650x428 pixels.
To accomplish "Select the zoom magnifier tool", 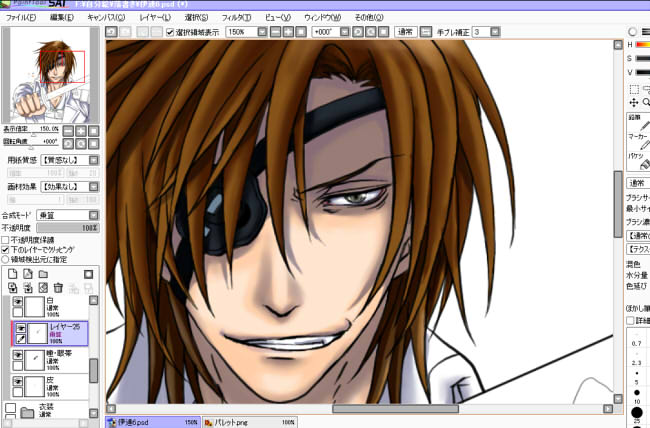I will coord(646,102).
